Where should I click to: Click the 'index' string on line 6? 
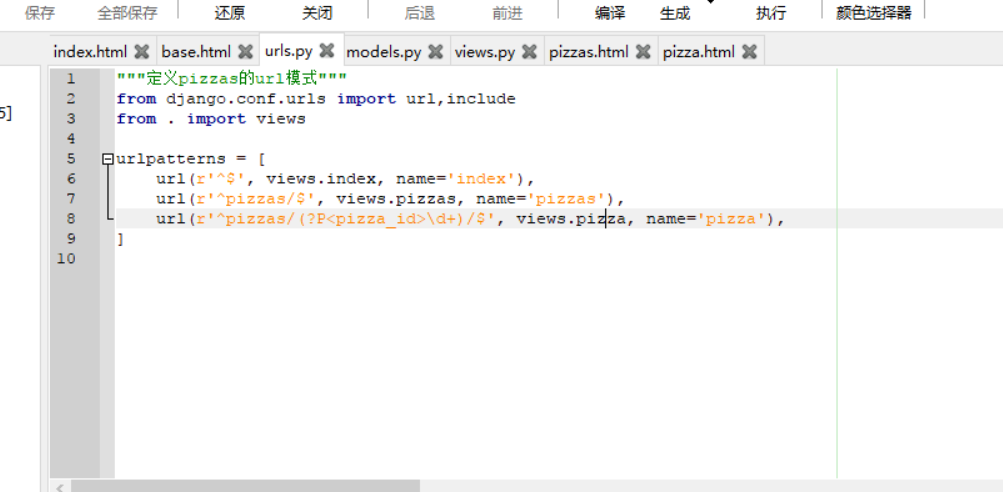click(480, 179)
